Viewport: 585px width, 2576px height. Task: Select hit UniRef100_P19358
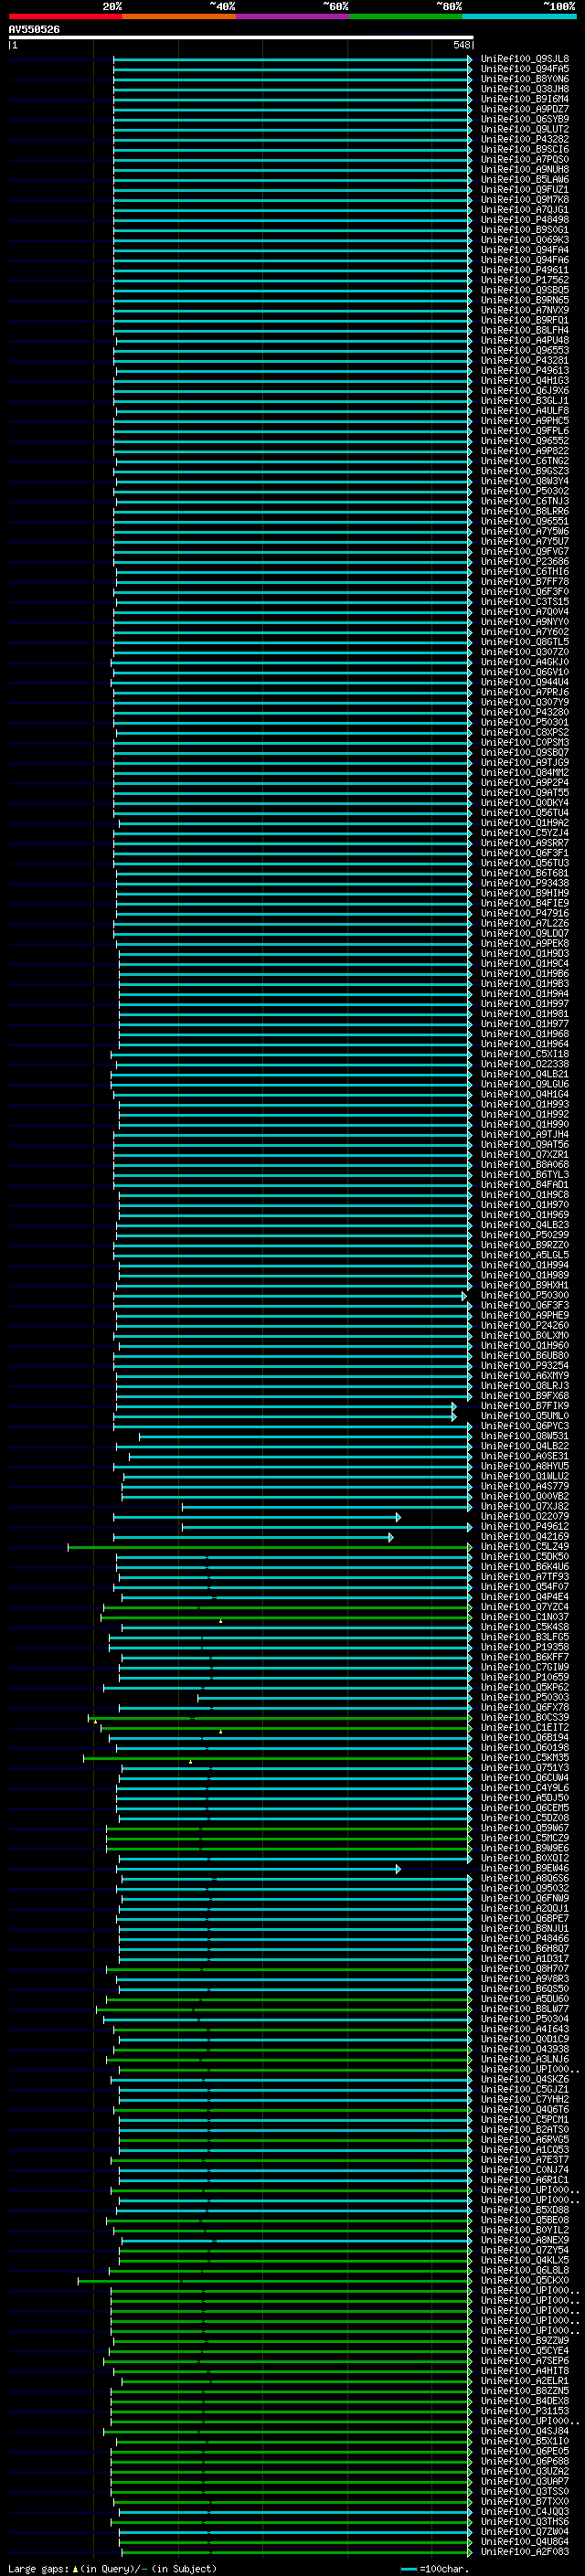click(525, 1647)
